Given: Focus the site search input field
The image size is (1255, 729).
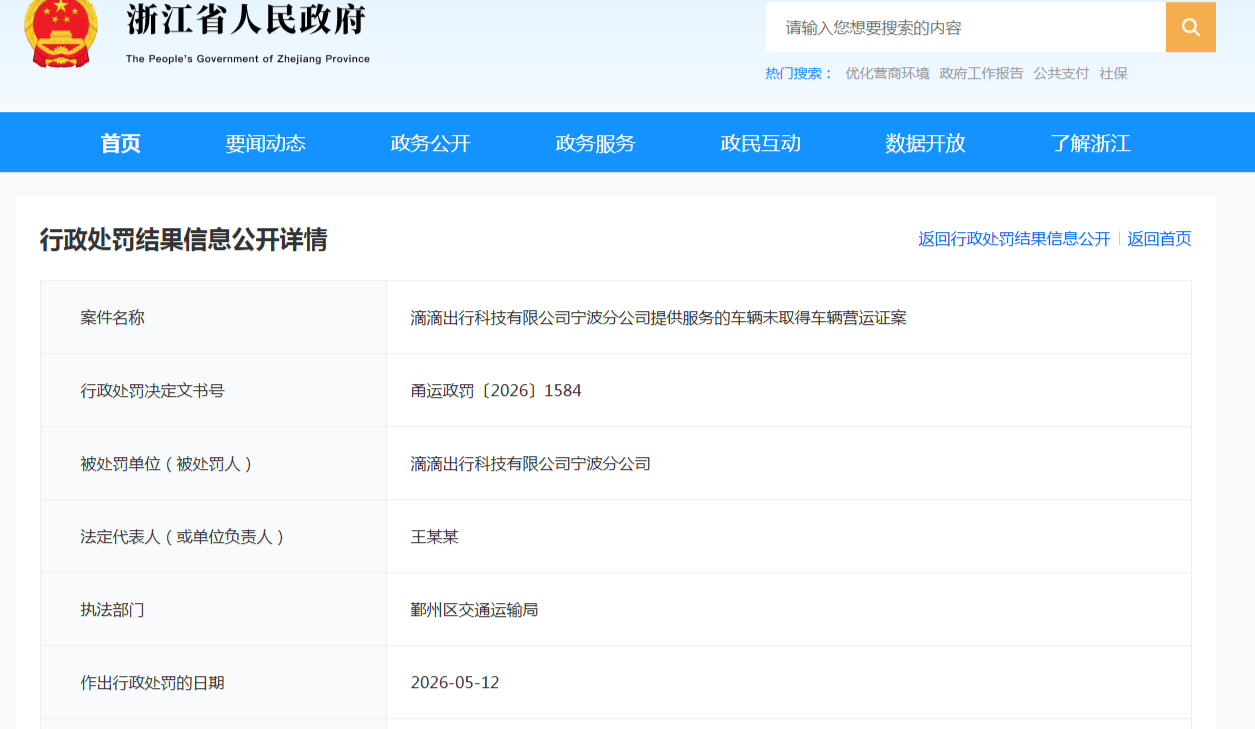Looking at the screenshot, I should tap(966, 27).
